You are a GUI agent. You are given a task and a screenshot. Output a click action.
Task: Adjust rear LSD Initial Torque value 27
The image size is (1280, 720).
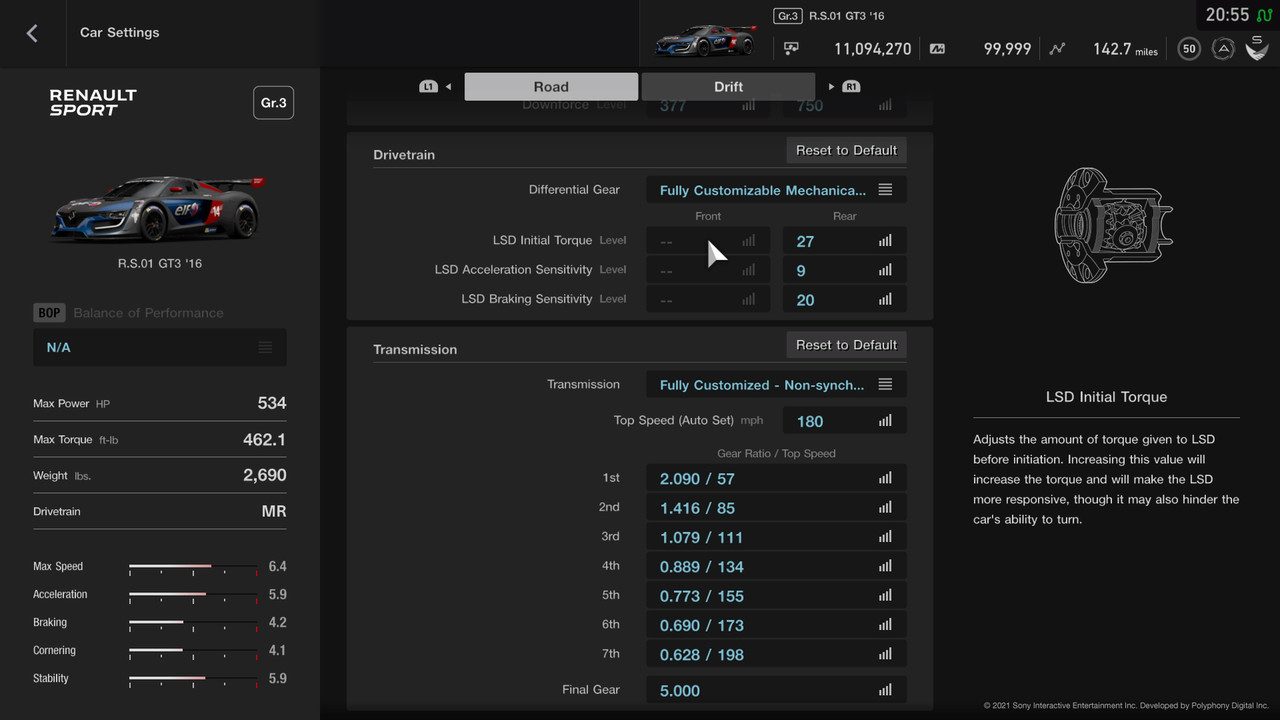844,241
